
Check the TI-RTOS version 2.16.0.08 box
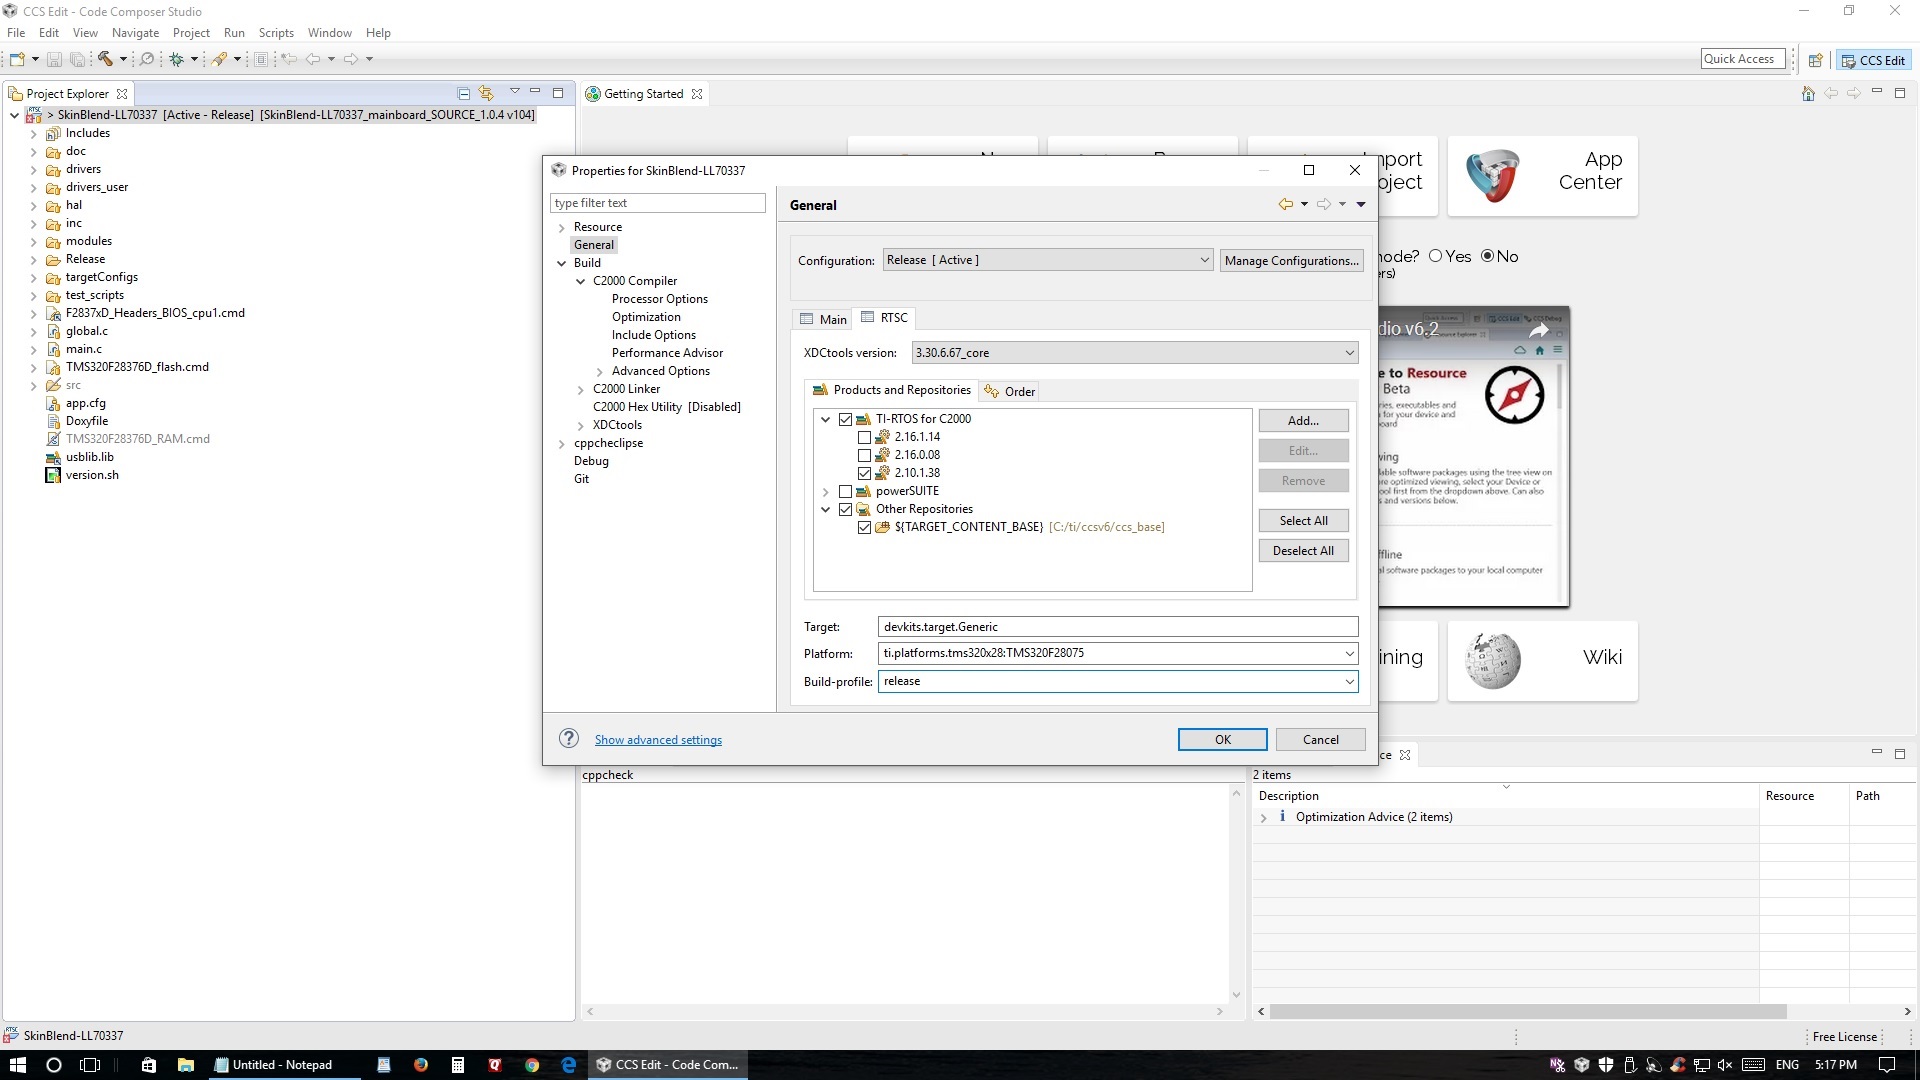865,455
